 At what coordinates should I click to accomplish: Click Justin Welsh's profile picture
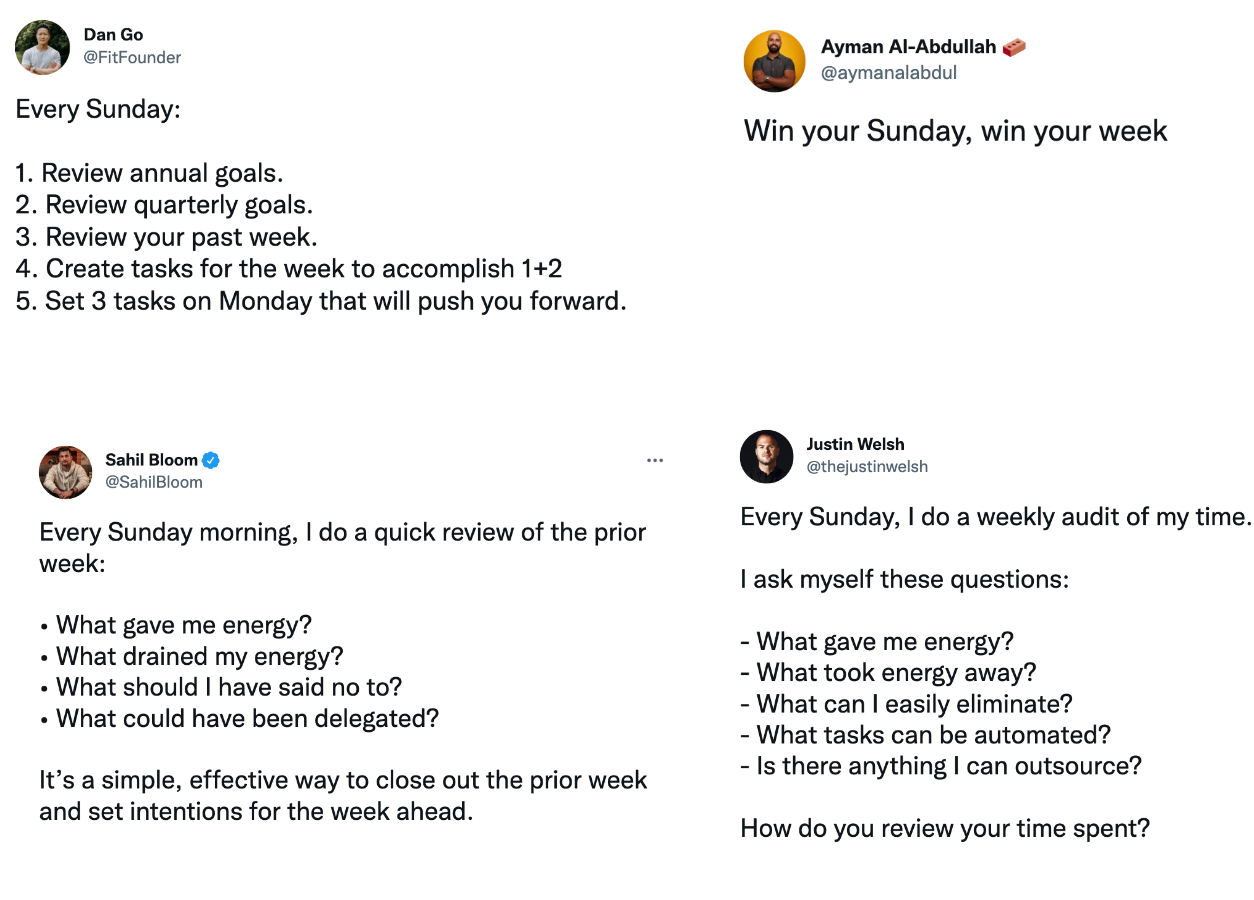(x=767, y=456)
